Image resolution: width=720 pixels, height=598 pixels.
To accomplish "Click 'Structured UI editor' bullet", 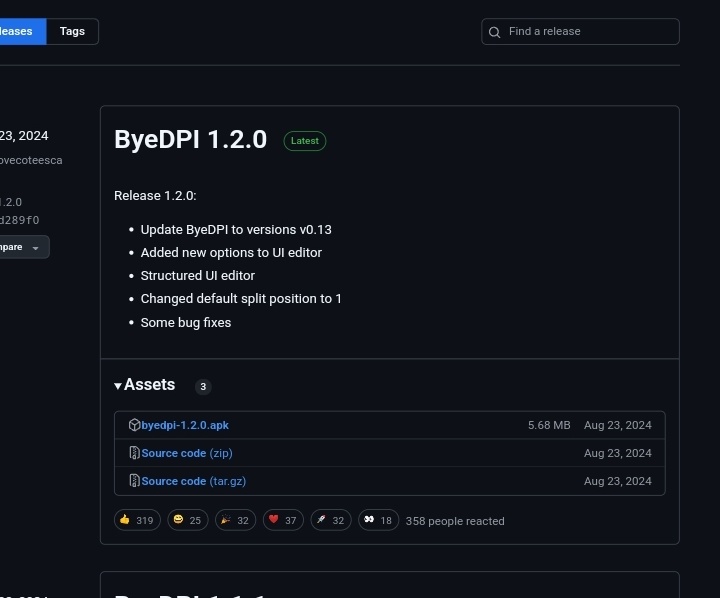I will pyautogui.click(x=197, y=276).
